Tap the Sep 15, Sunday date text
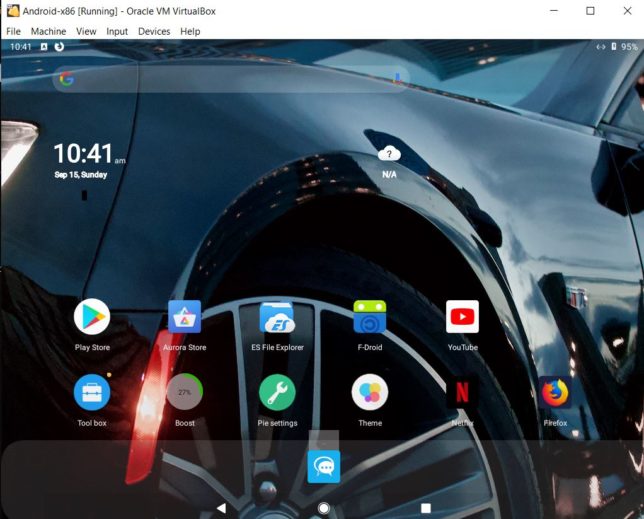Screen dimensions: 644x519 click(x=81, y=175)
